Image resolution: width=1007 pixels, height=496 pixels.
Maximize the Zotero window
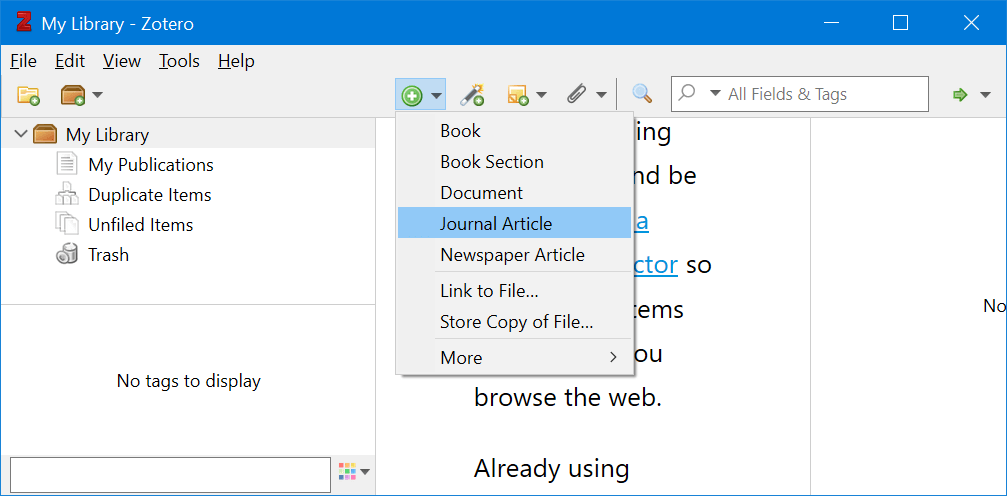point(900,23)
